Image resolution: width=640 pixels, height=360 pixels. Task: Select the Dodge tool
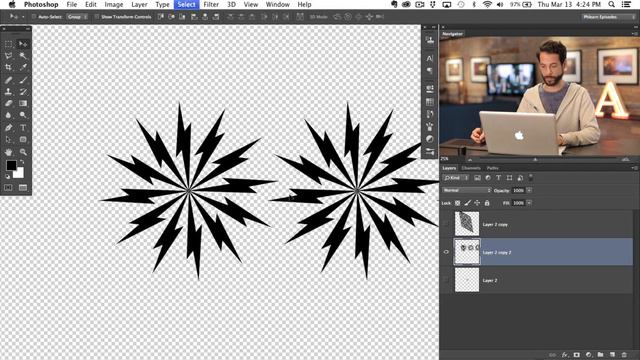(x=23, y=115)
